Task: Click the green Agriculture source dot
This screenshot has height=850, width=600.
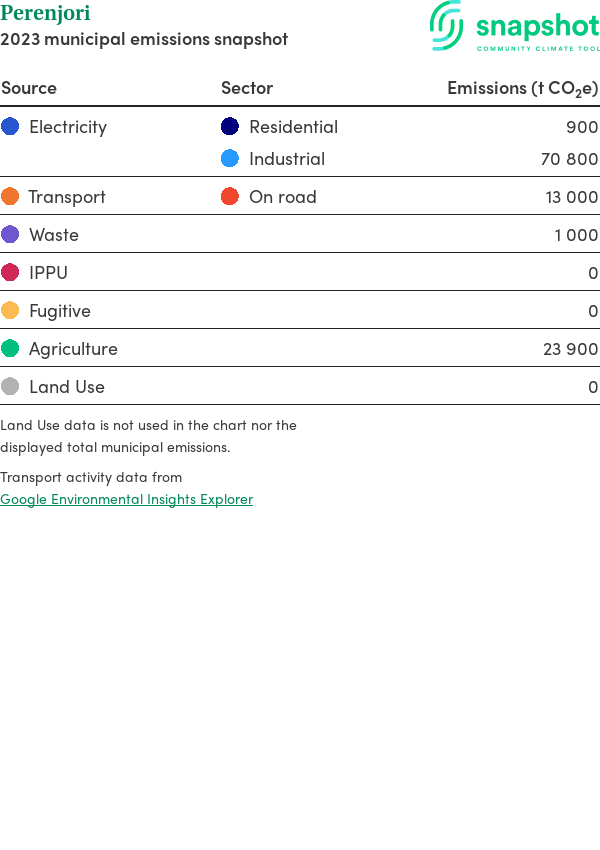Action: pyautogui.click(x=10, y=348)
